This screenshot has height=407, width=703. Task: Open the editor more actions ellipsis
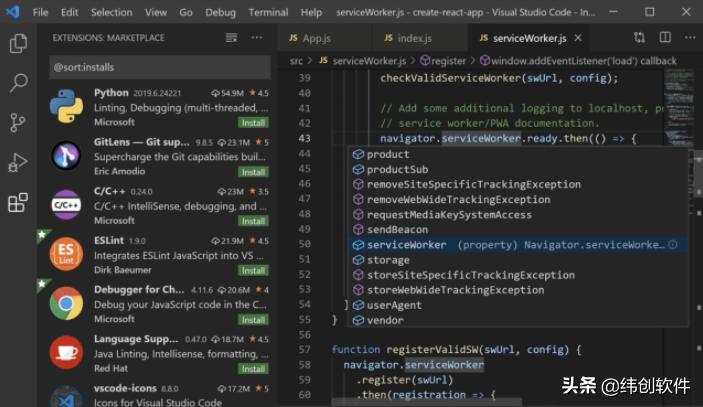(x=689, y=38)
